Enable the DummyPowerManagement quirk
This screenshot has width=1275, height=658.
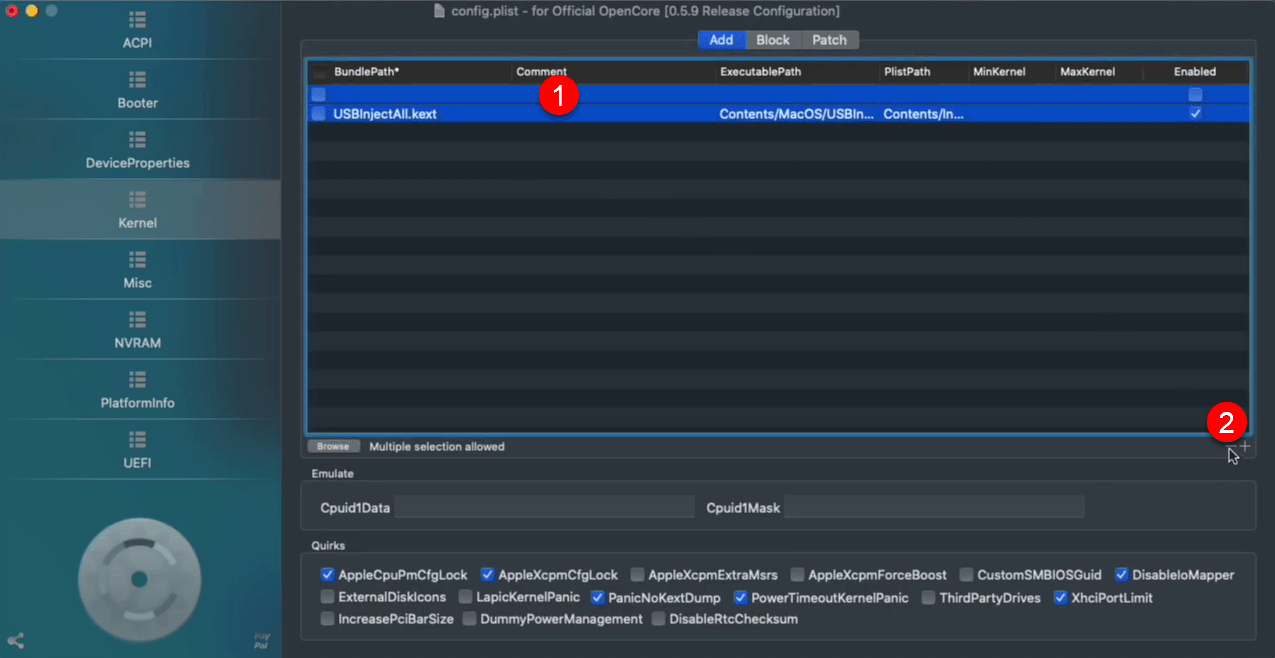(470, 619)
